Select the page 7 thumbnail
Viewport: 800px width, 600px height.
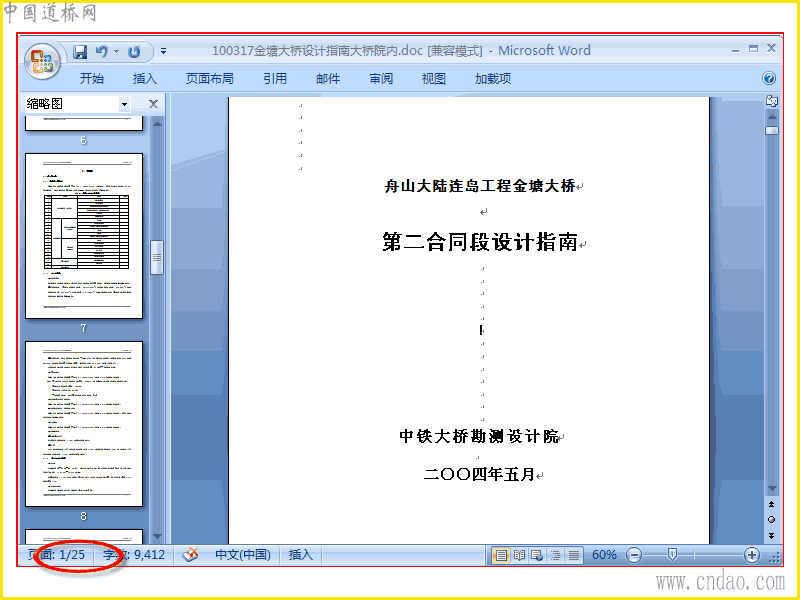pos(84,236)
